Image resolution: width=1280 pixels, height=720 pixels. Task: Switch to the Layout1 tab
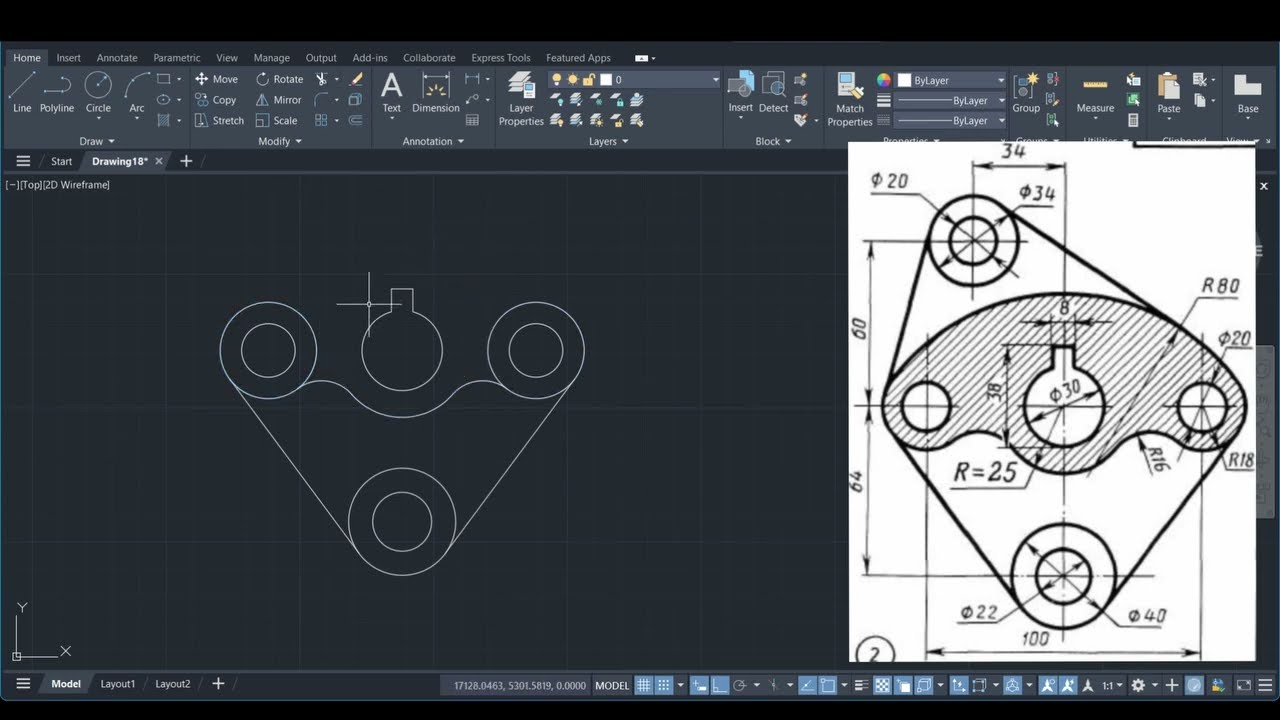[117, 684]
